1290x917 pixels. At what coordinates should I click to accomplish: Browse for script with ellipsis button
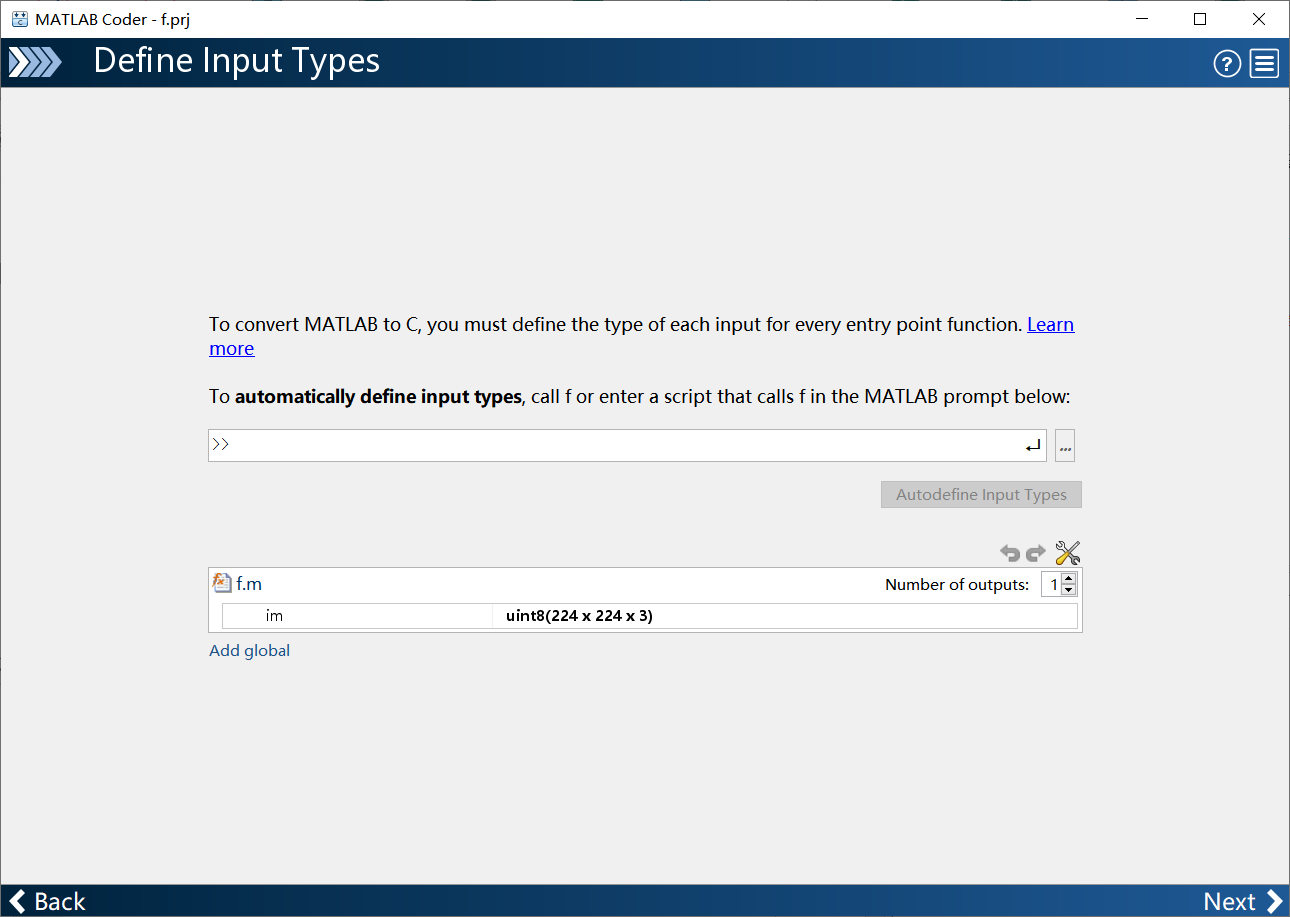[1065, 446]
